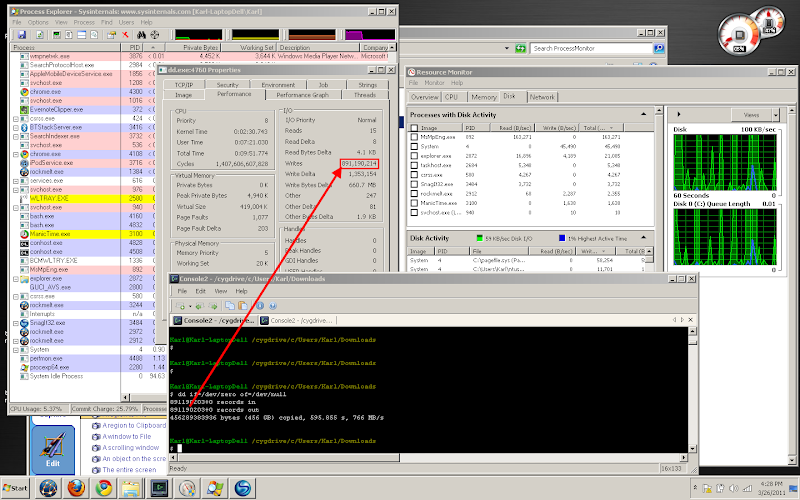Click the Search ProcessMonitor input field
Screen dimensions: 800x500
pyautogui.click(x=591, y=48)
